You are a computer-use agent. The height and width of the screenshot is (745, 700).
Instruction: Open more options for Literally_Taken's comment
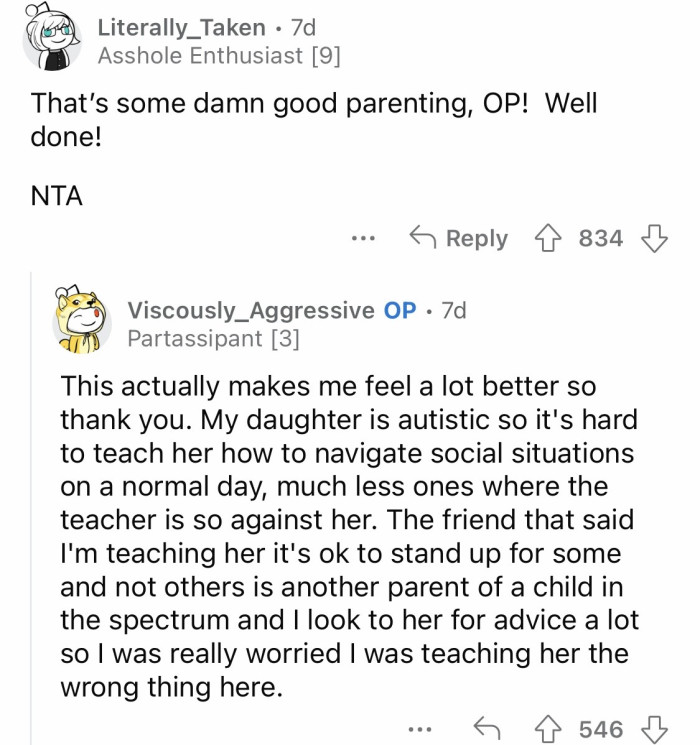tap(364, 239)
